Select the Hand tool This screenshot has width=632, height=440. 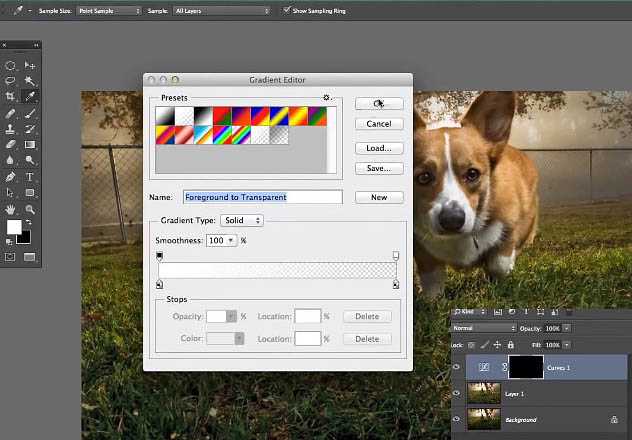(11, 209)
